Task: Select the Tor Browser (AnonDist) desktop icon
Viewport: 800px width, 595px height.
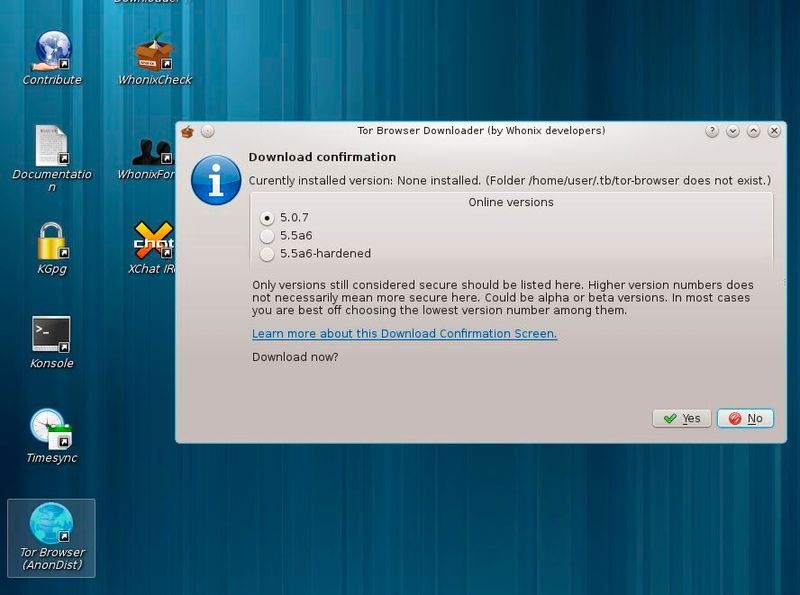Action: (52, 538)
